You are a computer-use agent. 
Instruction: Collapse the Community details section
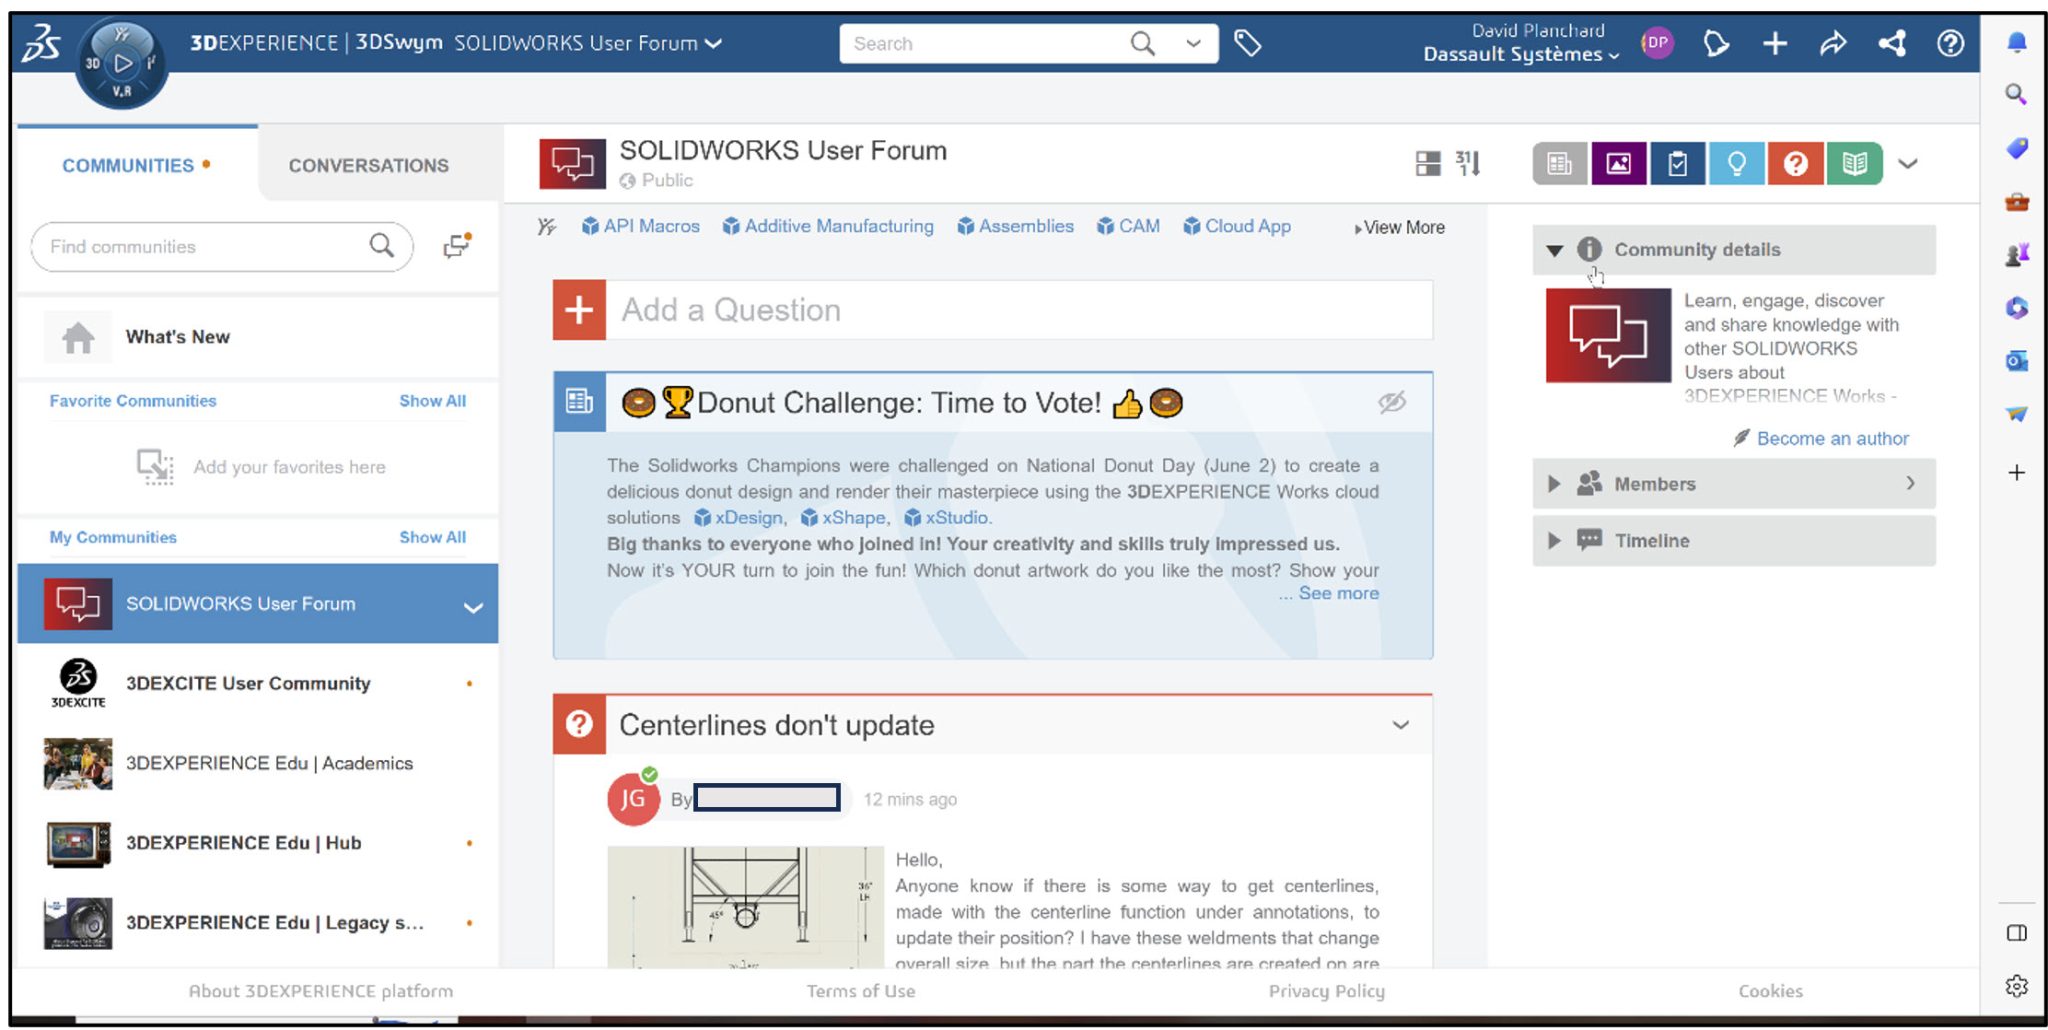(1555, 250)
